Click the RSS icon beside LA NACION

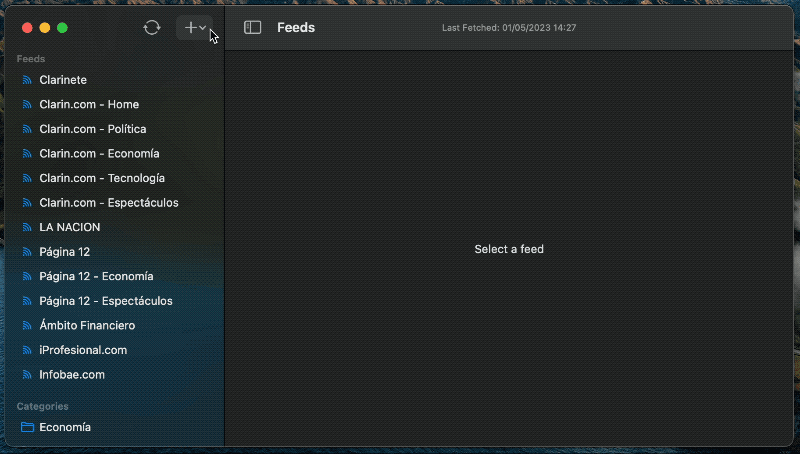point(27,227)
